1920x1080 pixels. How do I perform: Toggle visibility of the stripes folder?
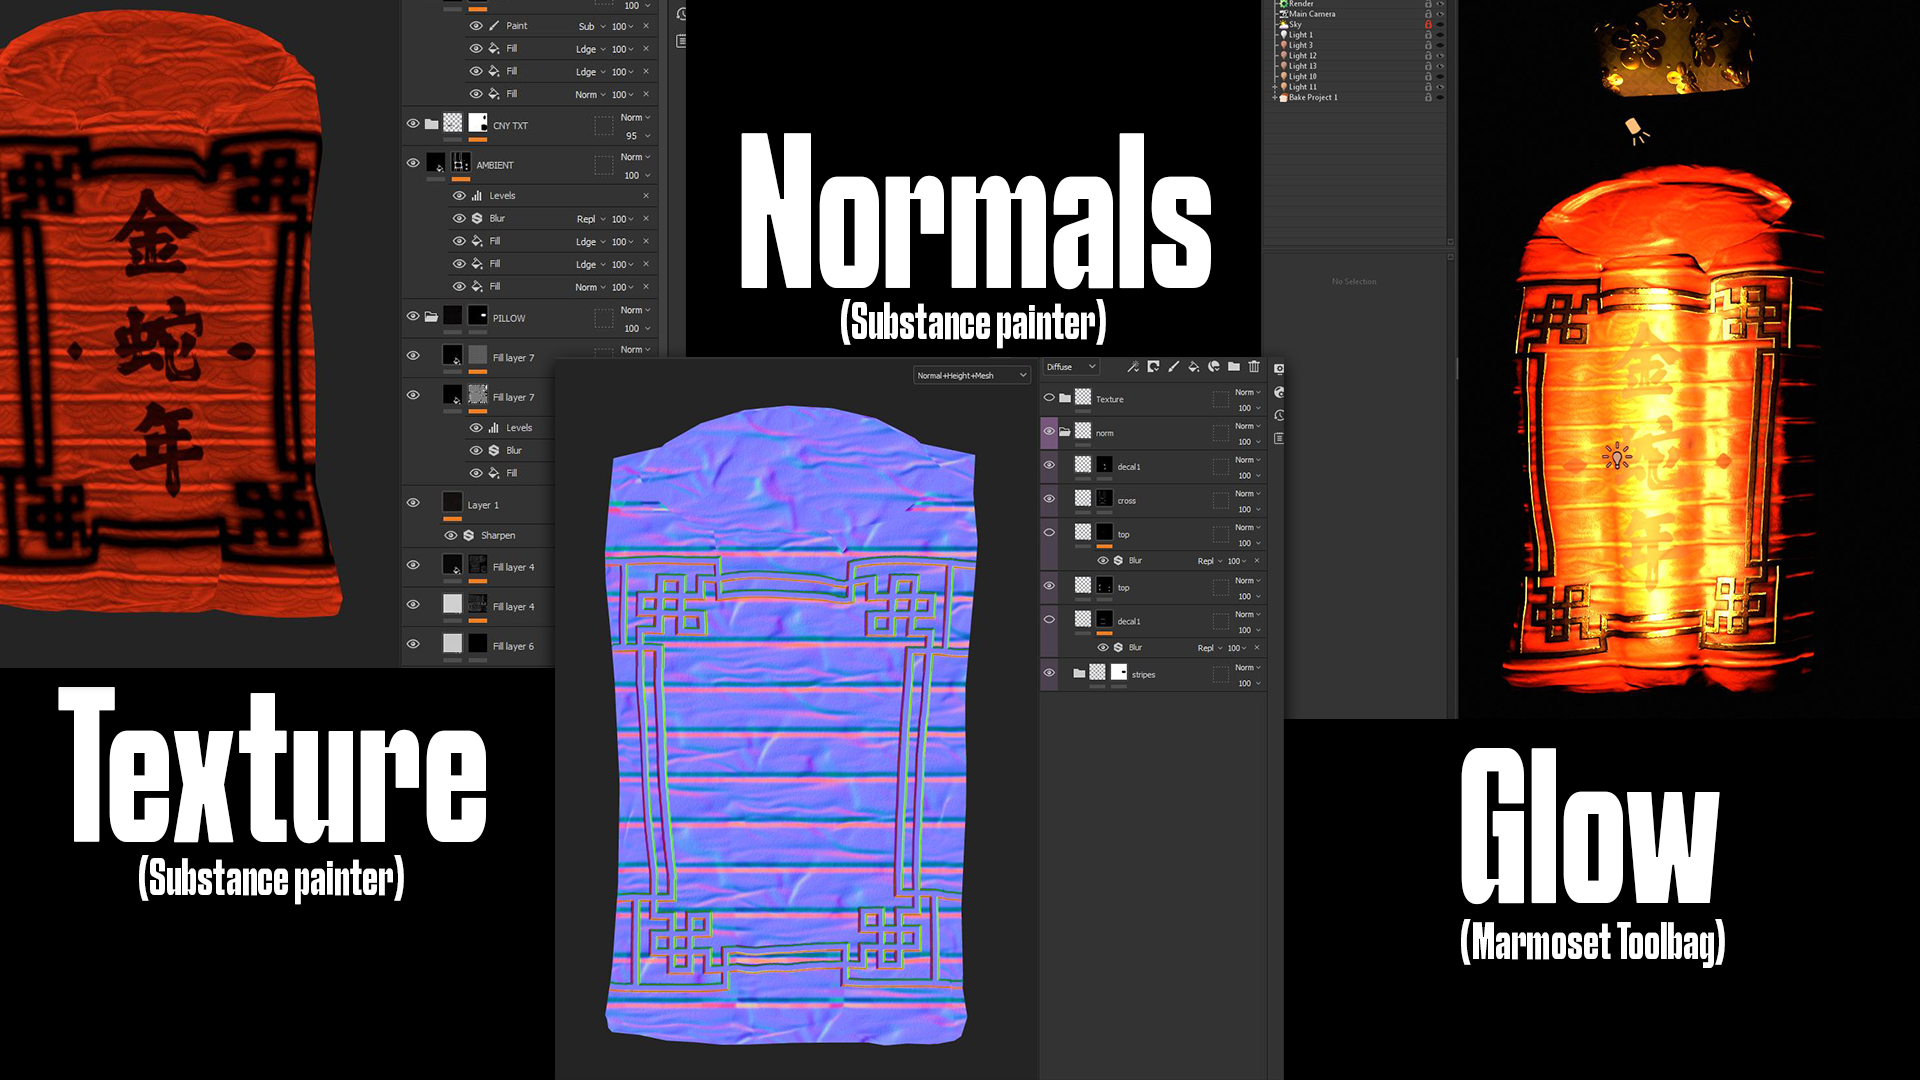1049,673
